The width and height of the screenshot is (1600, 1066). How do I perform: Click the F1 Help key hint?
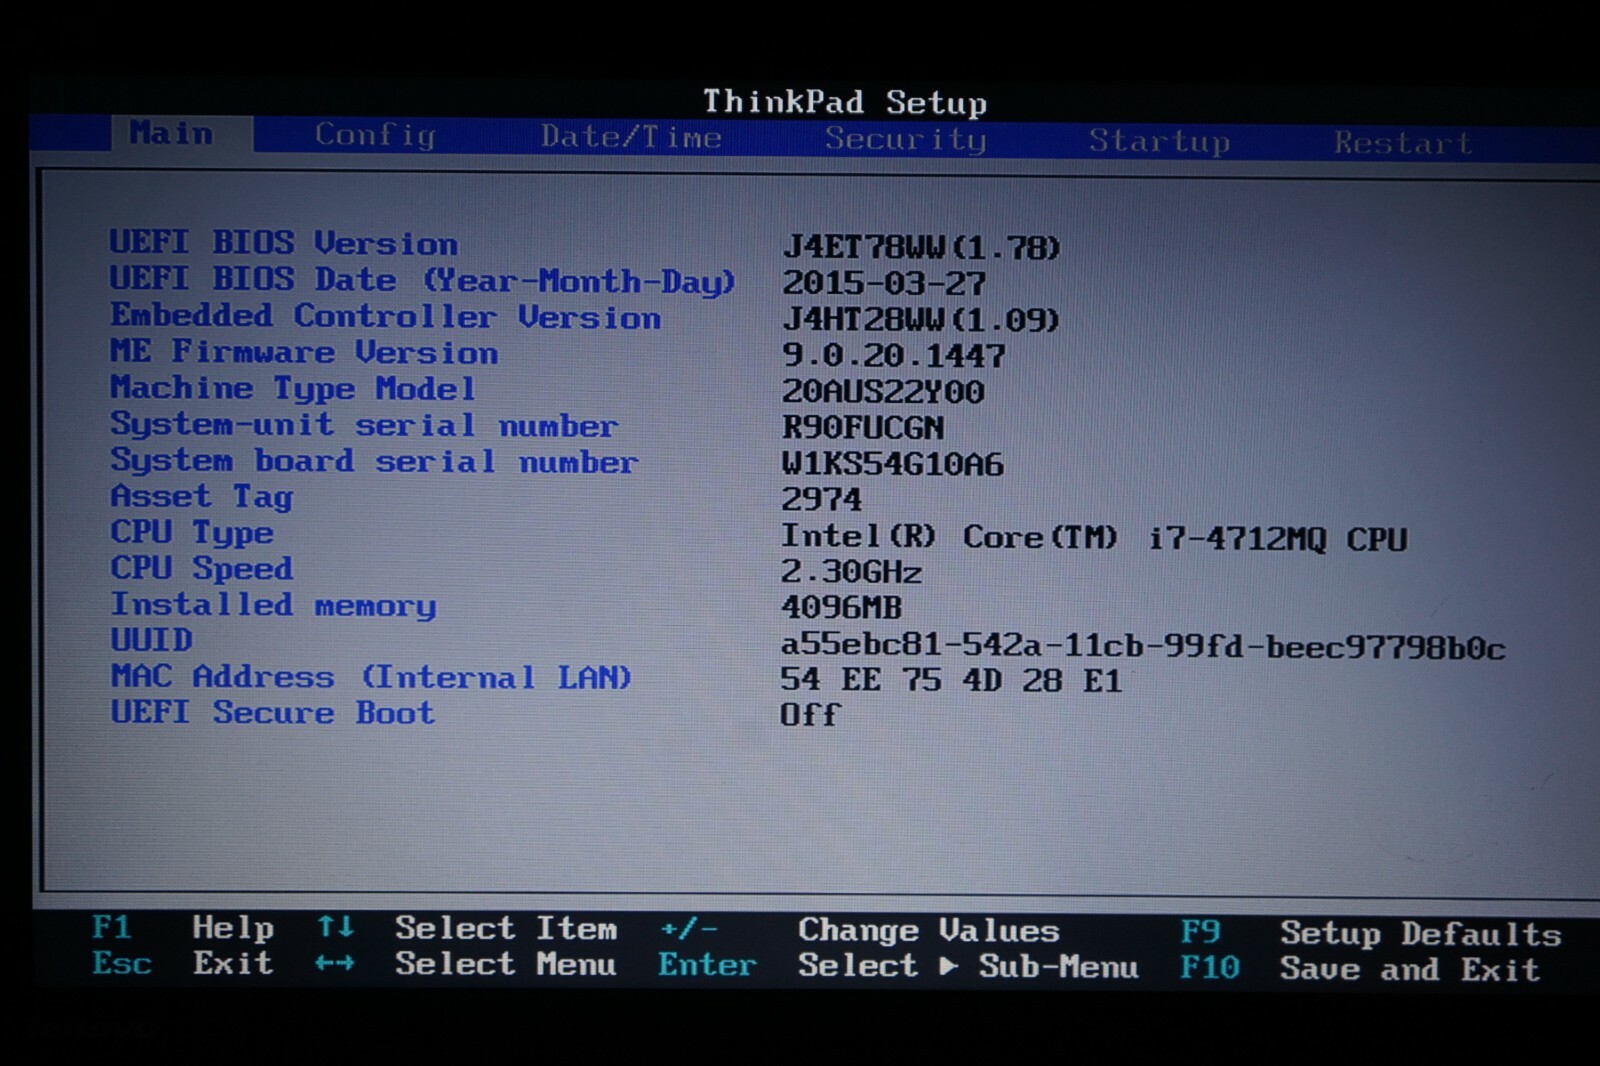[x=182, y=928]
